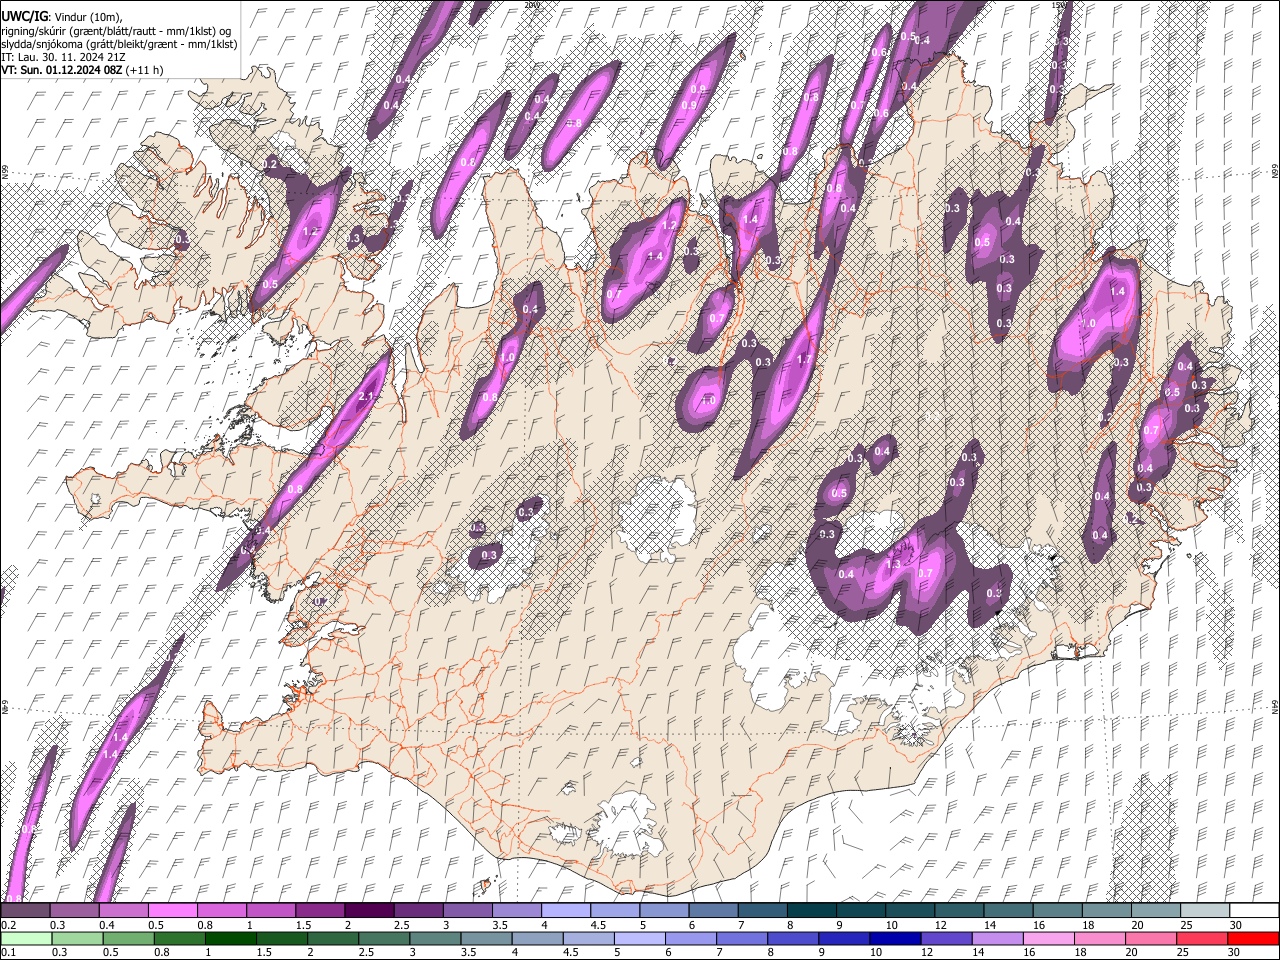Screen dimensions: 1280x960
Task: Select the pale green 0.1 rain legend swatch
Action: 25,938
